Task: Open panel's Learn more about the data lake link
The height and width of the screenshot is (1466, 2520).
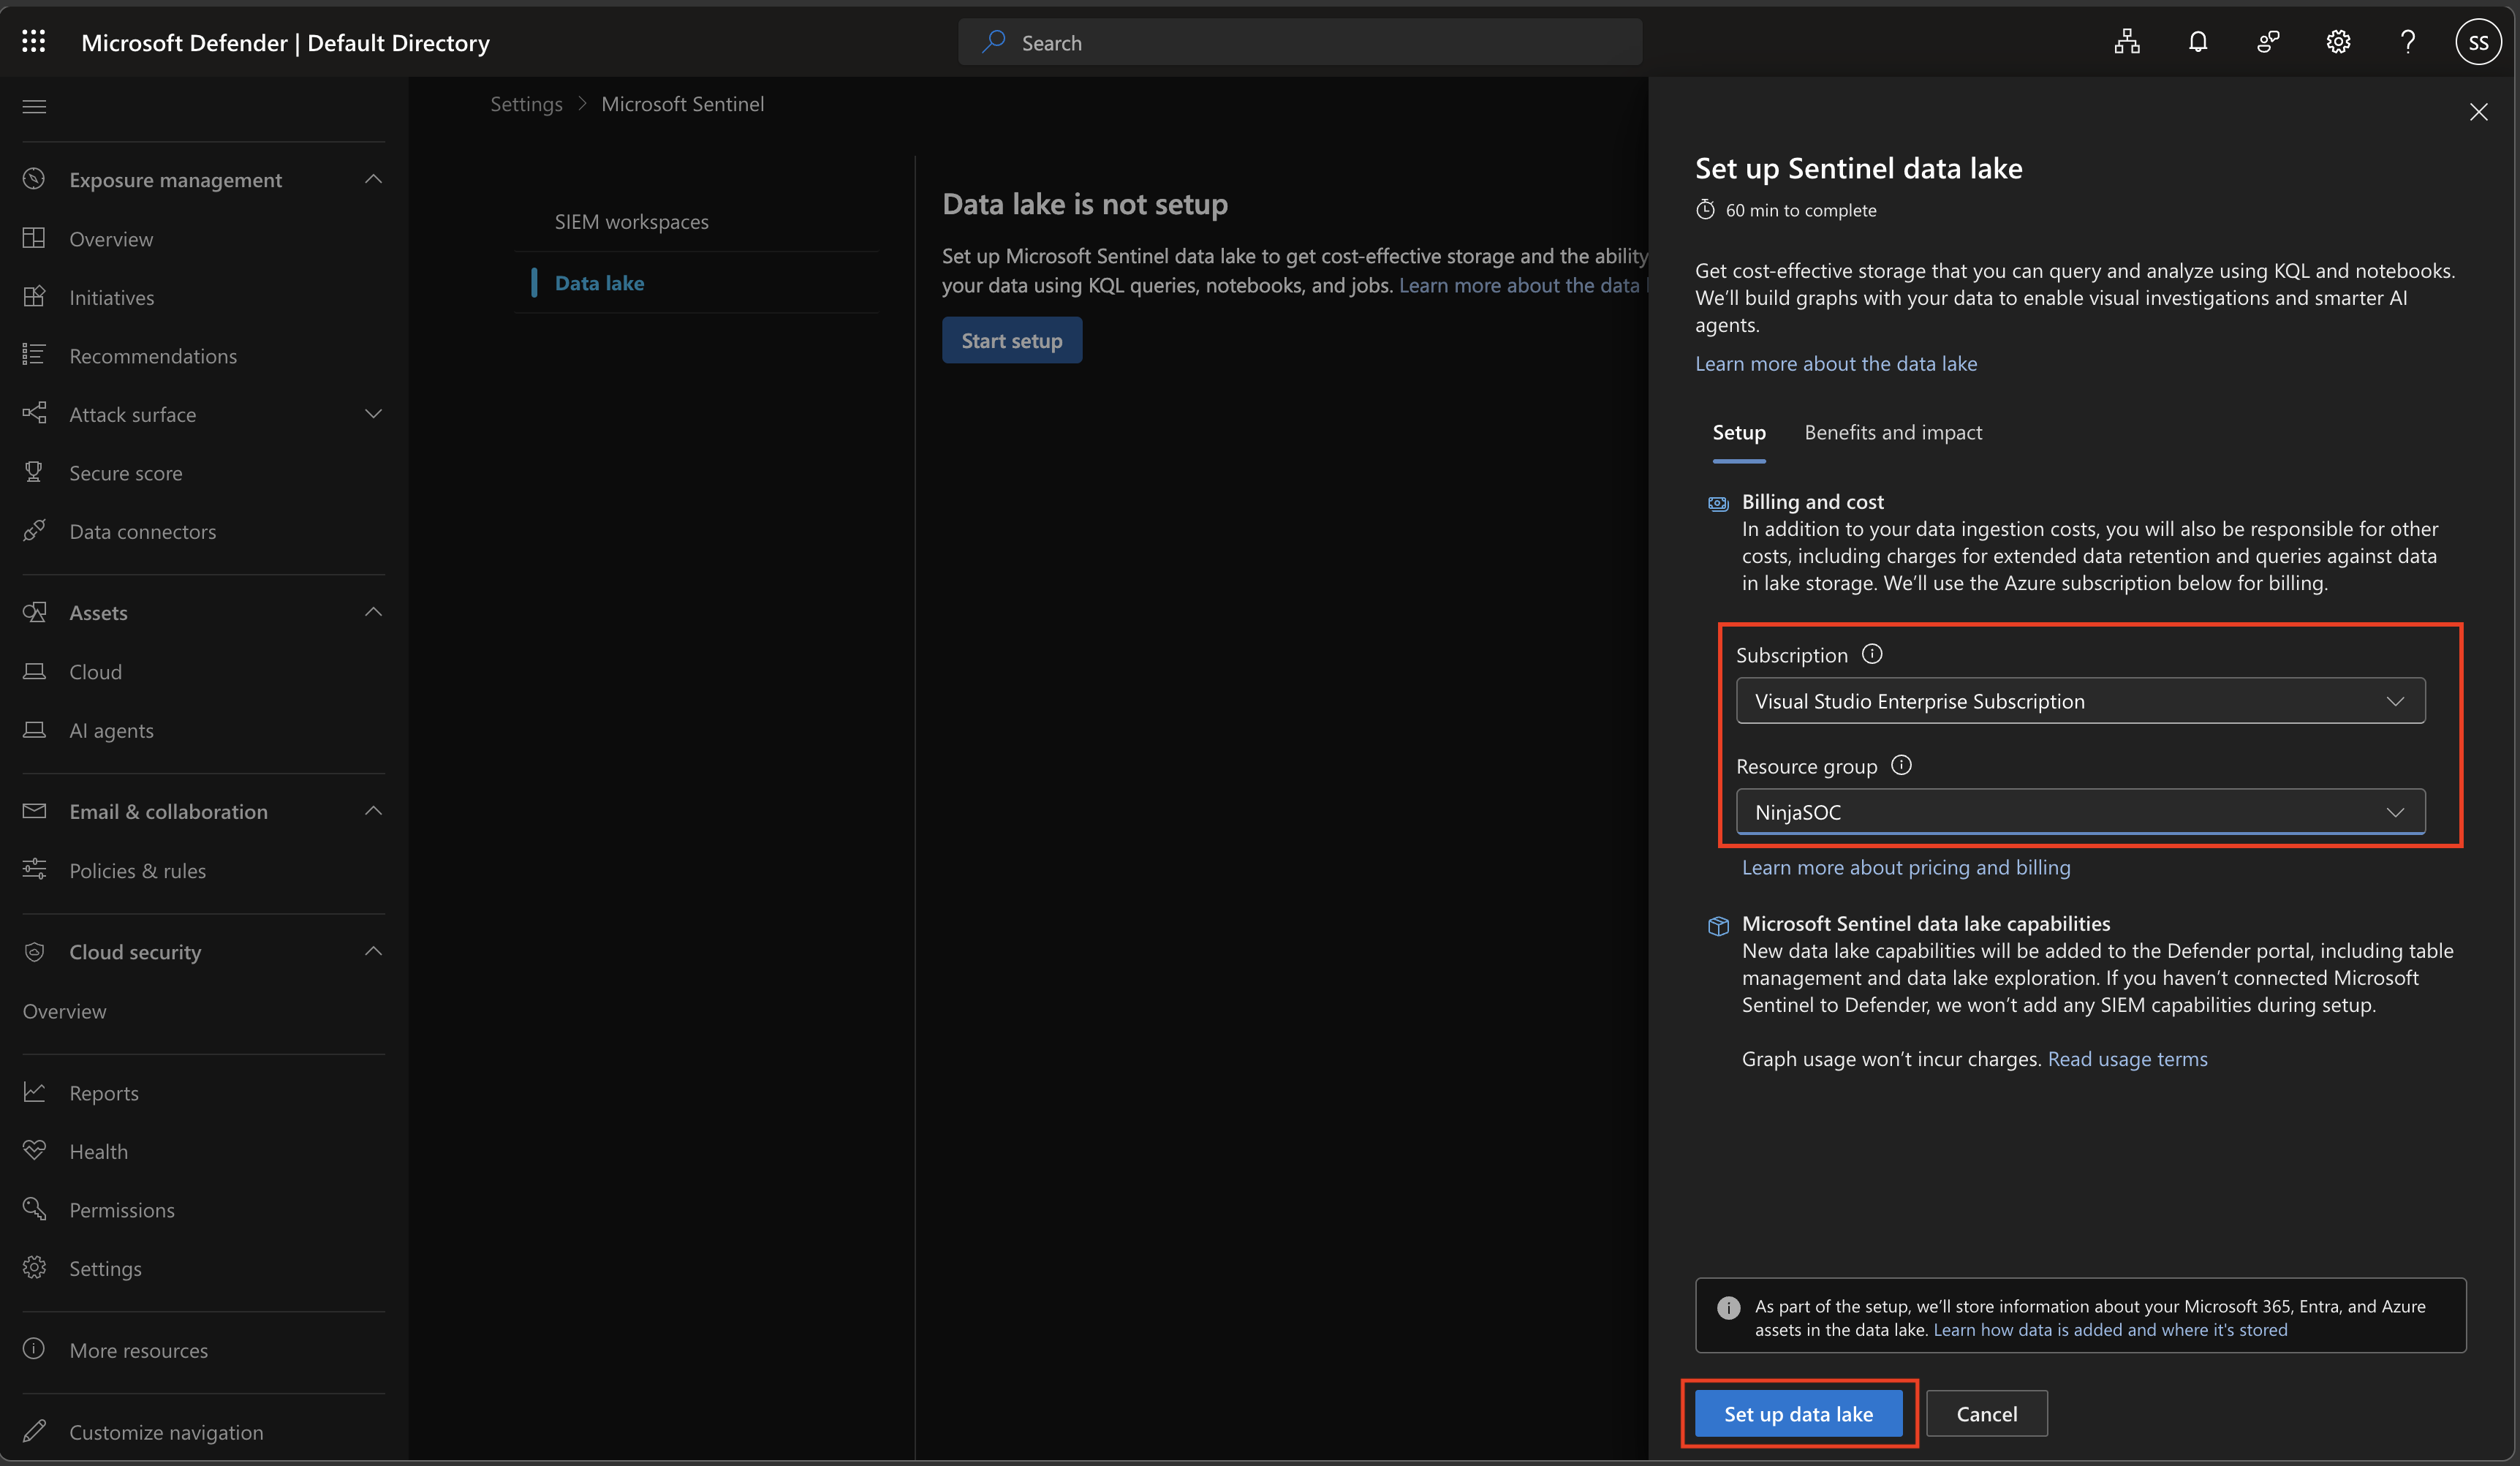Action: (x=1836, y=364)
